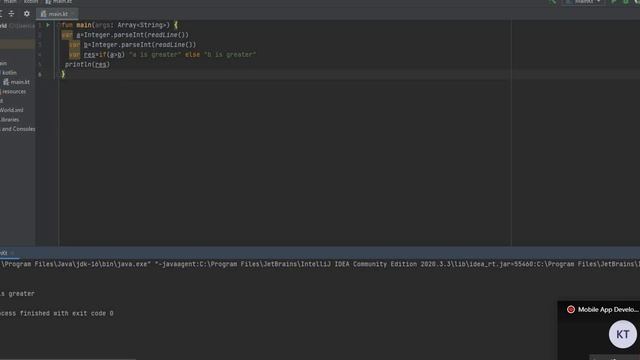The image size is (640, 360).
Task: Select the main.kt editor tab
Action: pos(58,14)
